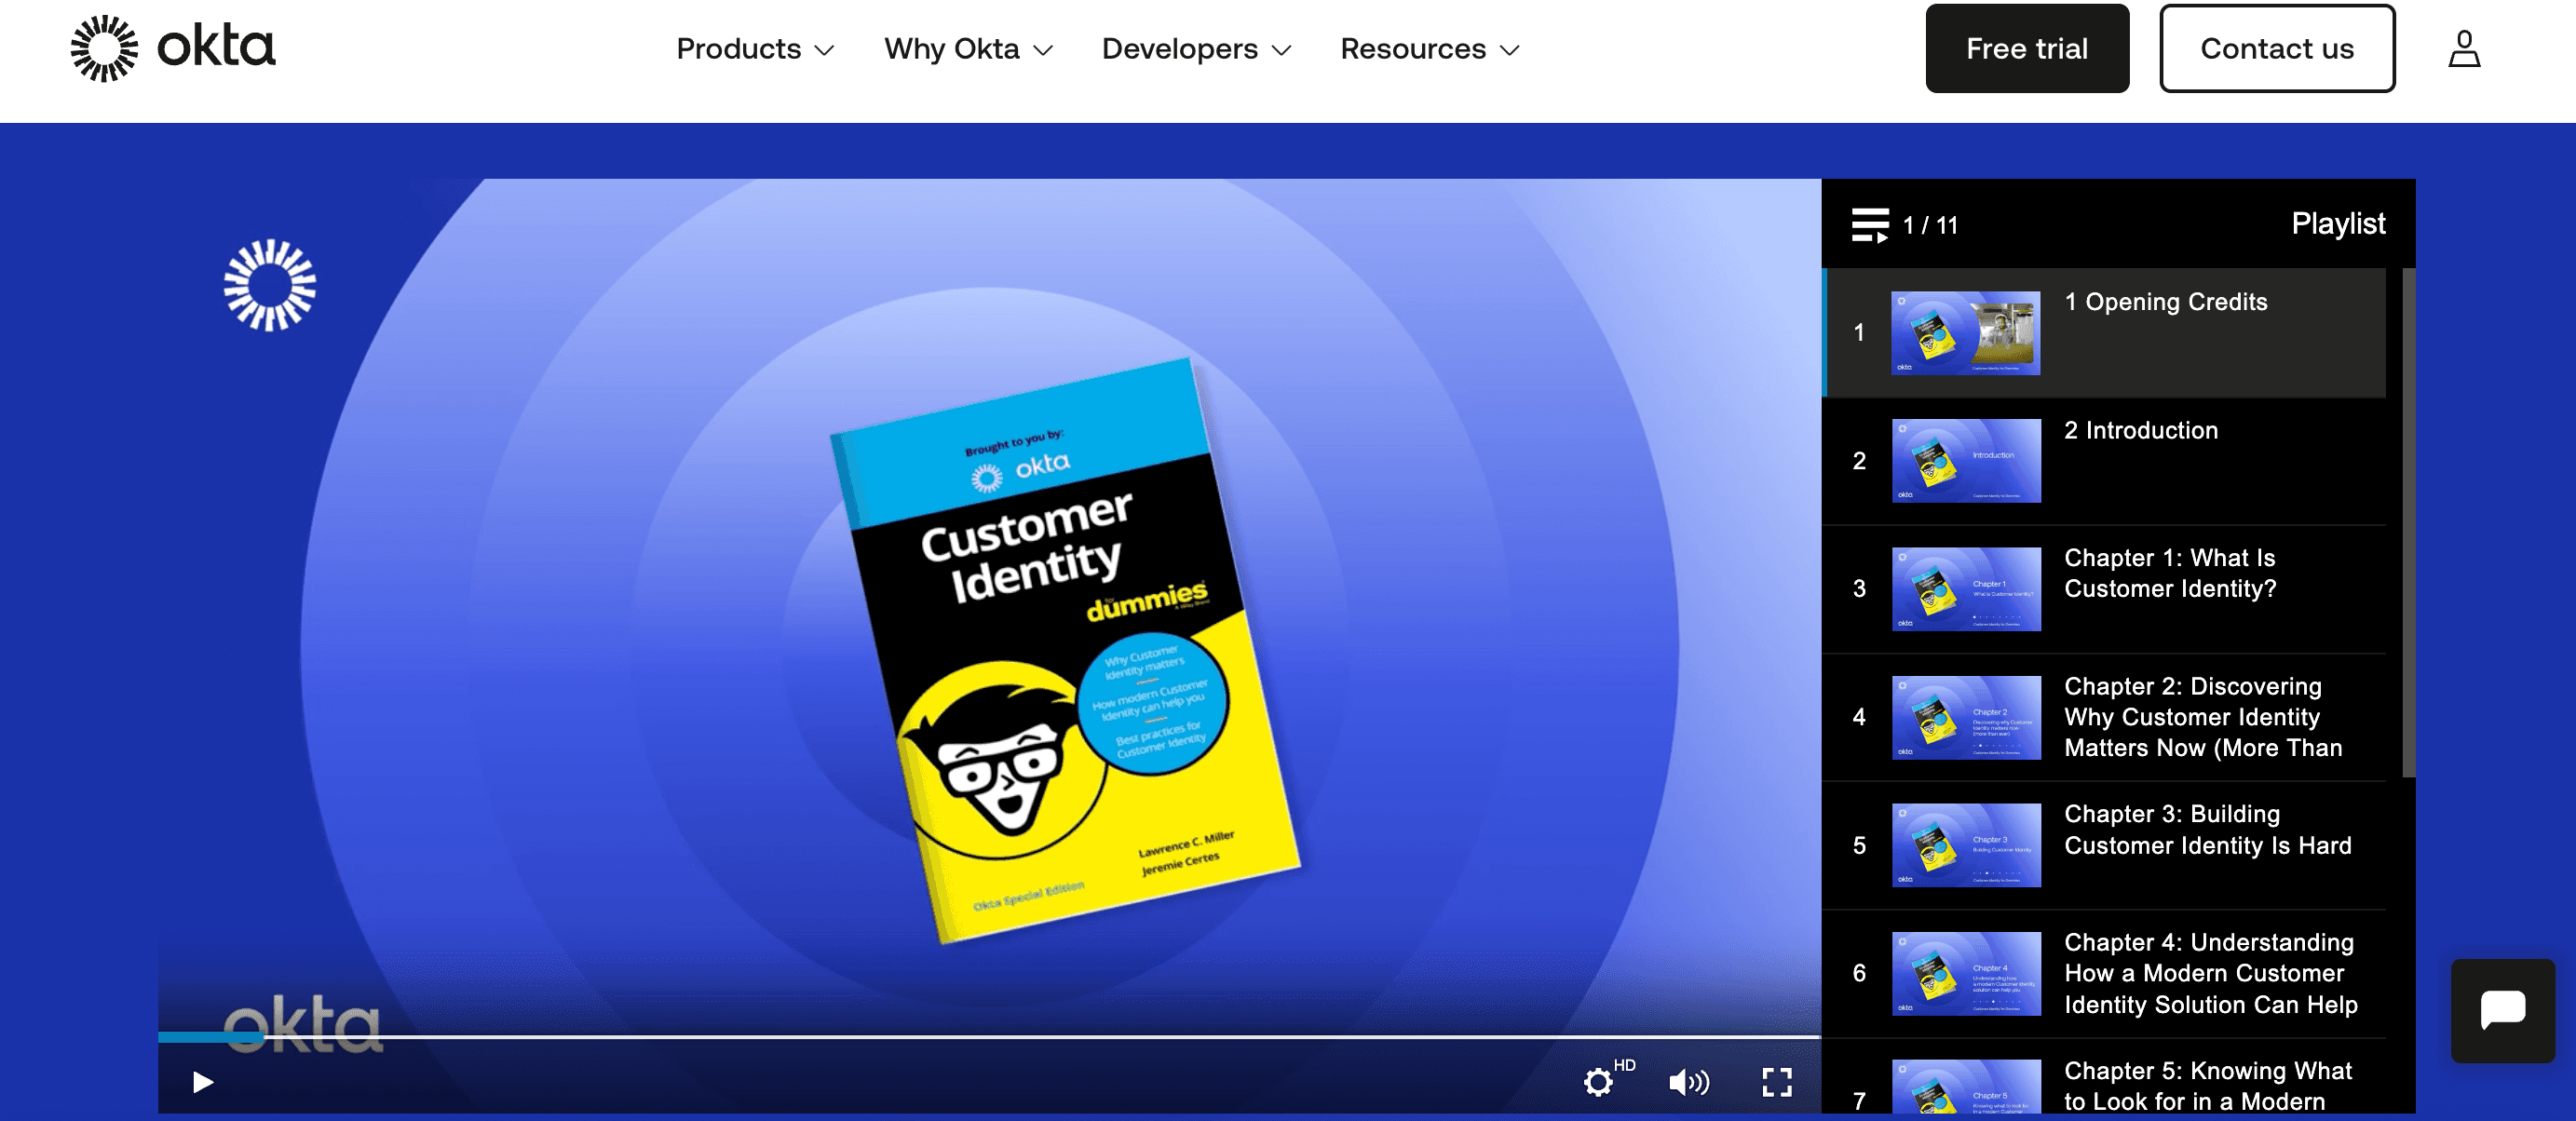
Task: Click the Introduction thumbnail
Action: (1965, 461)
